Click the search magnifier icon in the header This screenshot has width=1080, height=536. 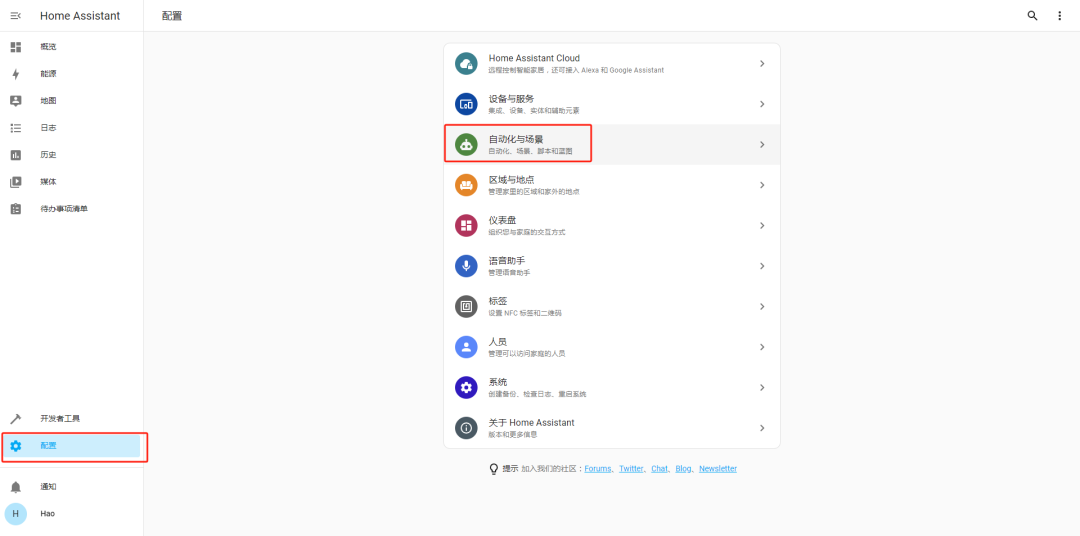(1032, 16)
